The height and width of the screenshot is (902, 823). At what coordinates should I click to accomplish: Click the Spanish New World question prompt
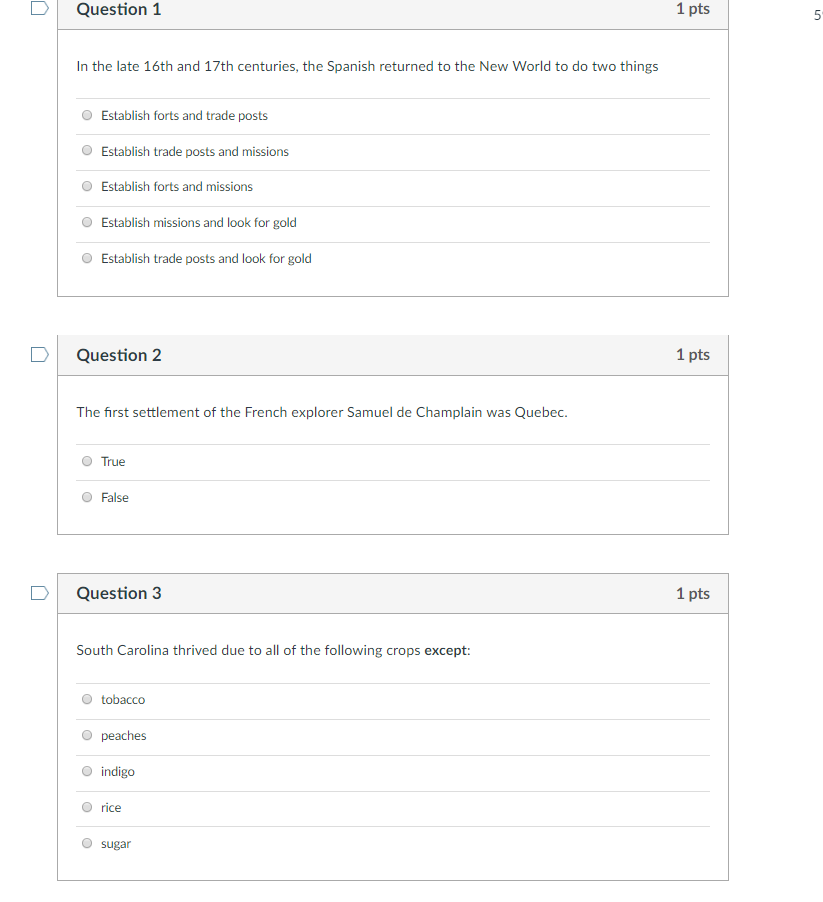[368, 67]
